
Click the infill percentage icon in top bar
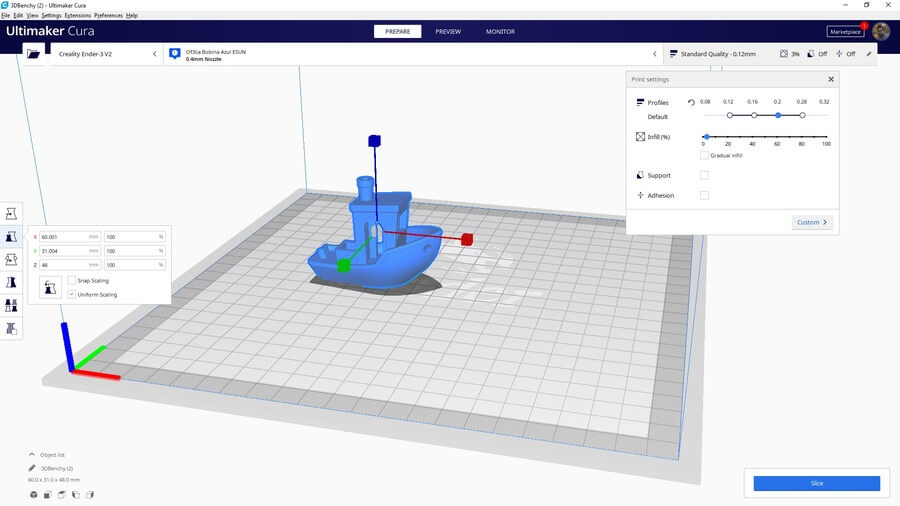click(783, 54)
